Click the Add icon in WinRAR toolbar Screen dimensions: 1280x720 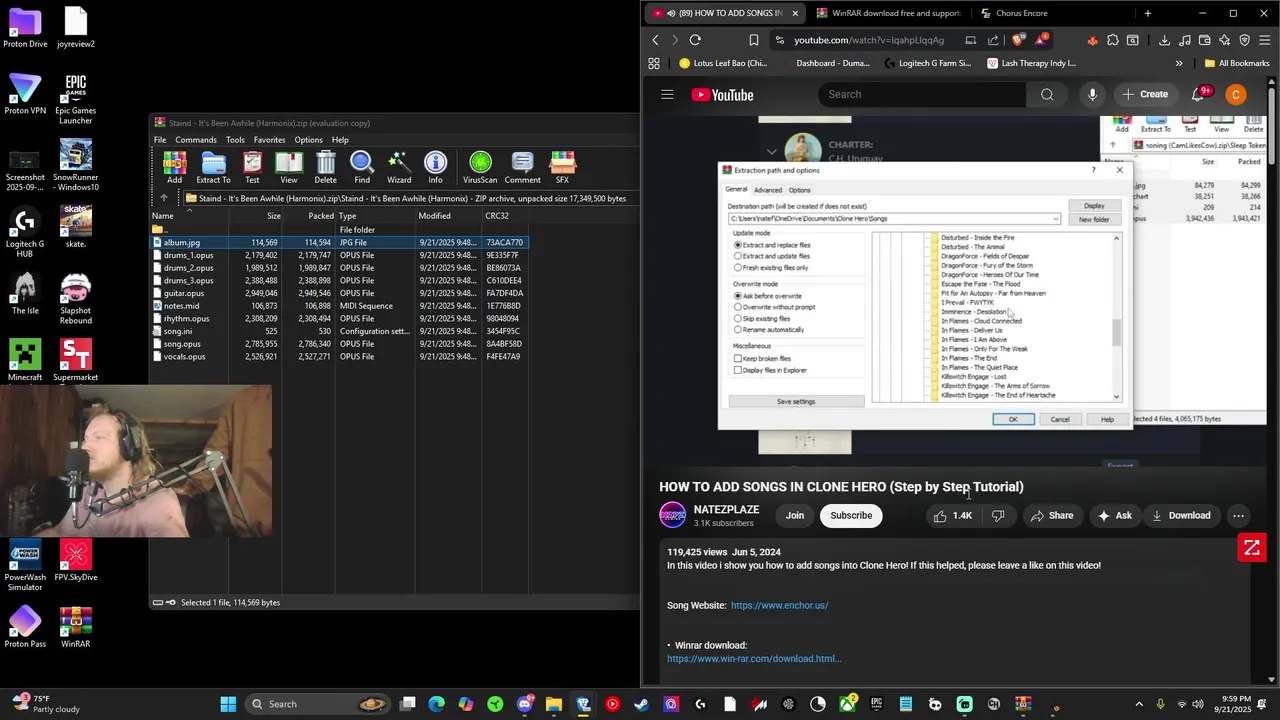pos(175,167)
